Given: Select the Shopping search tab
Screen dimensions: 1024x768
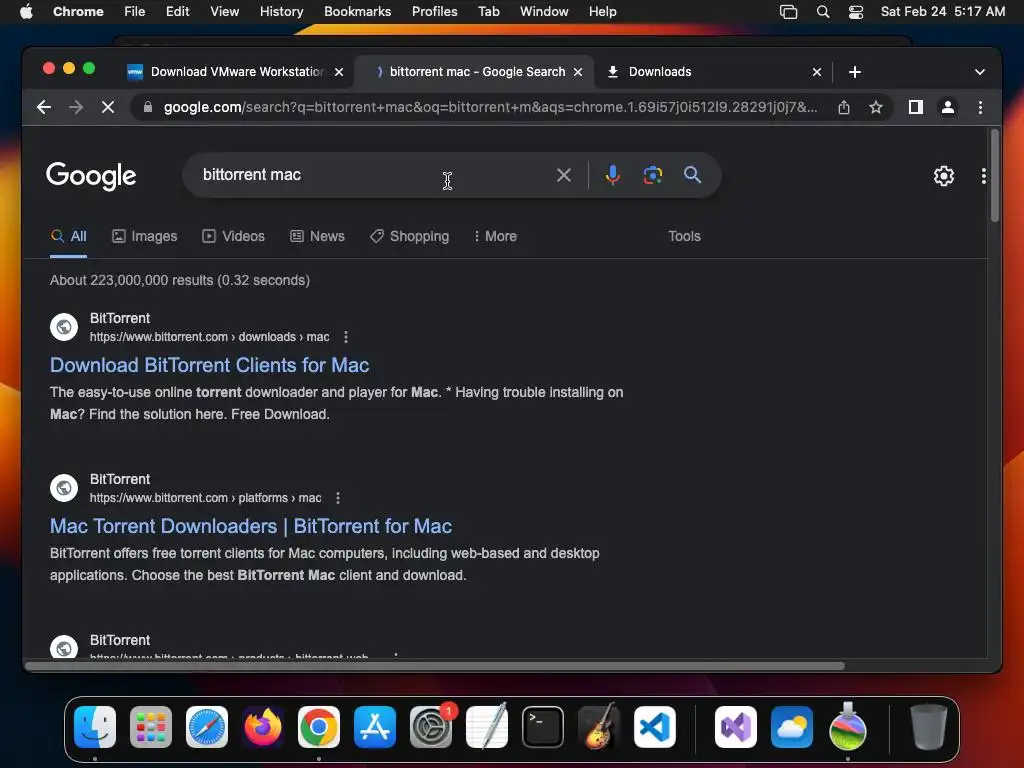Looking at the screenshot, I should coord(409,236).
